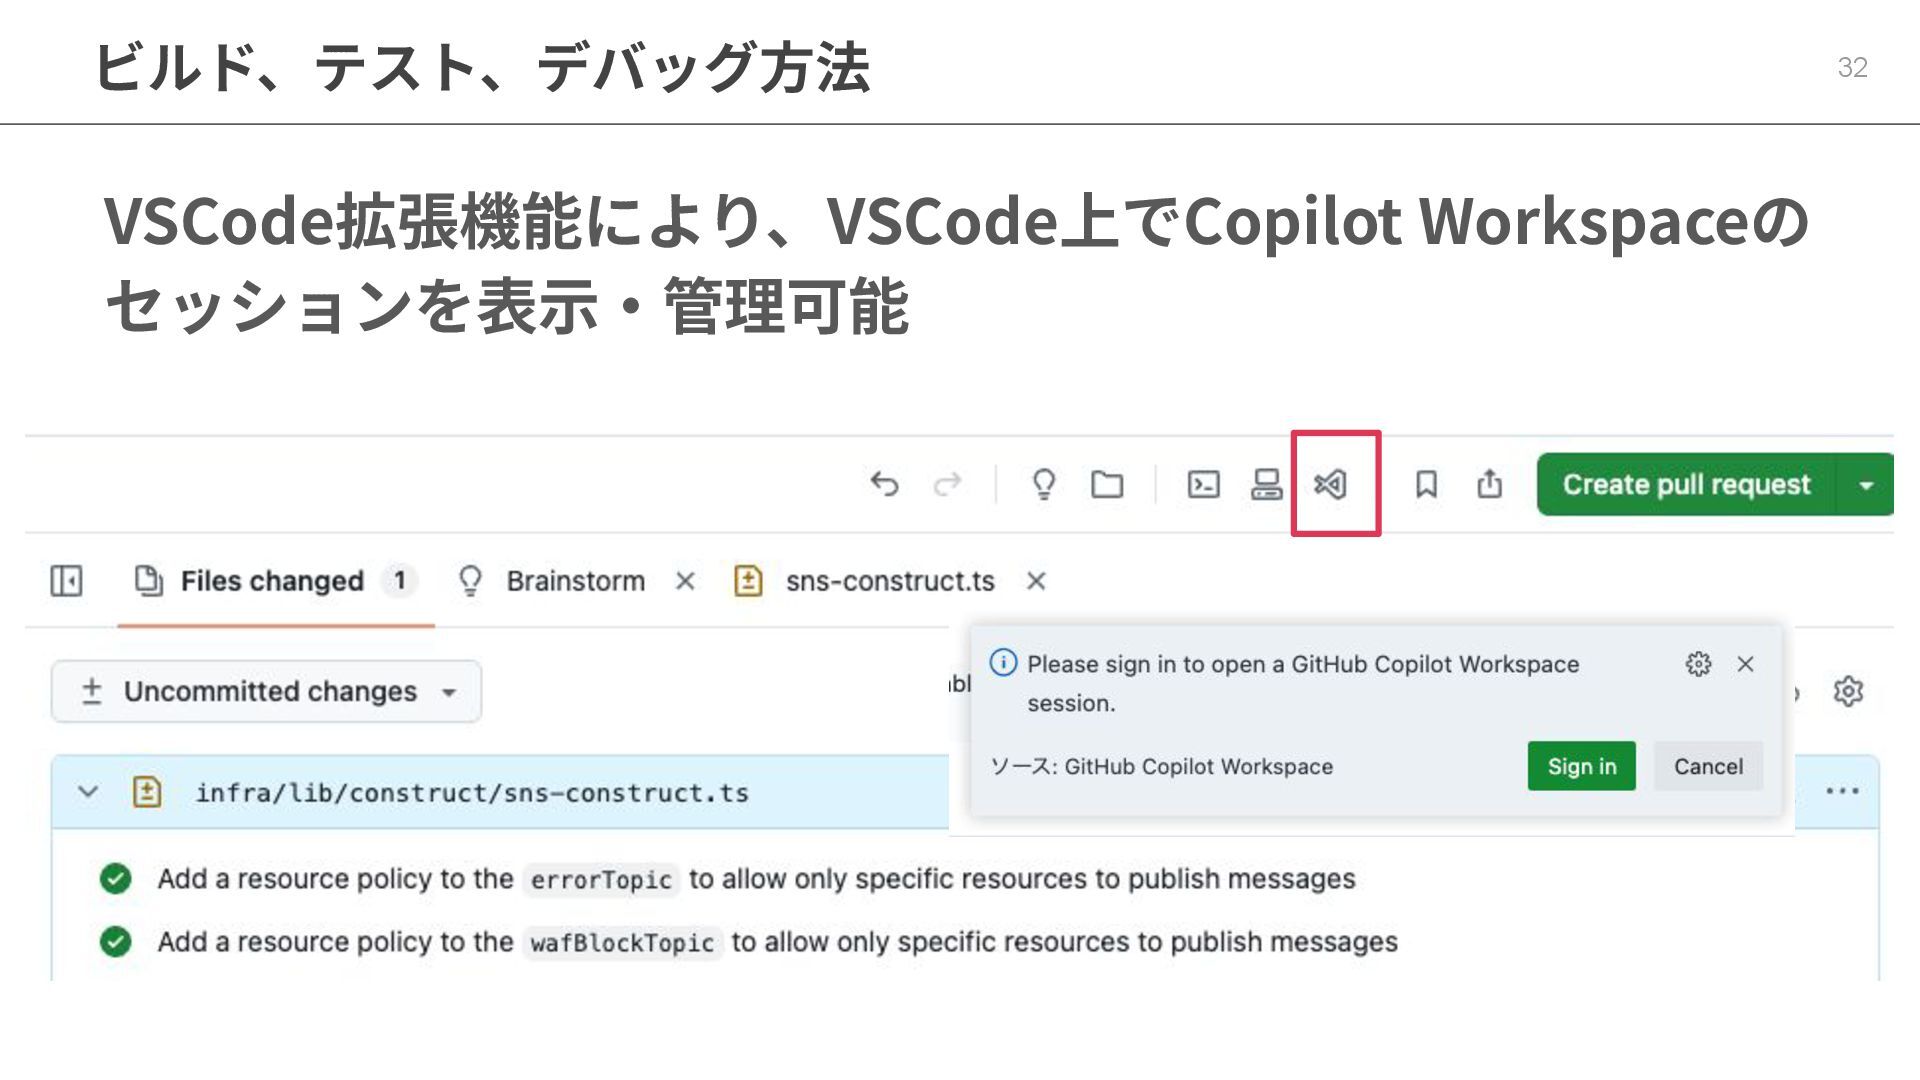Screen dimensions: 1920x1080
Task: Cancel the sign-in notification
Action: click(x=1707, y=767)
